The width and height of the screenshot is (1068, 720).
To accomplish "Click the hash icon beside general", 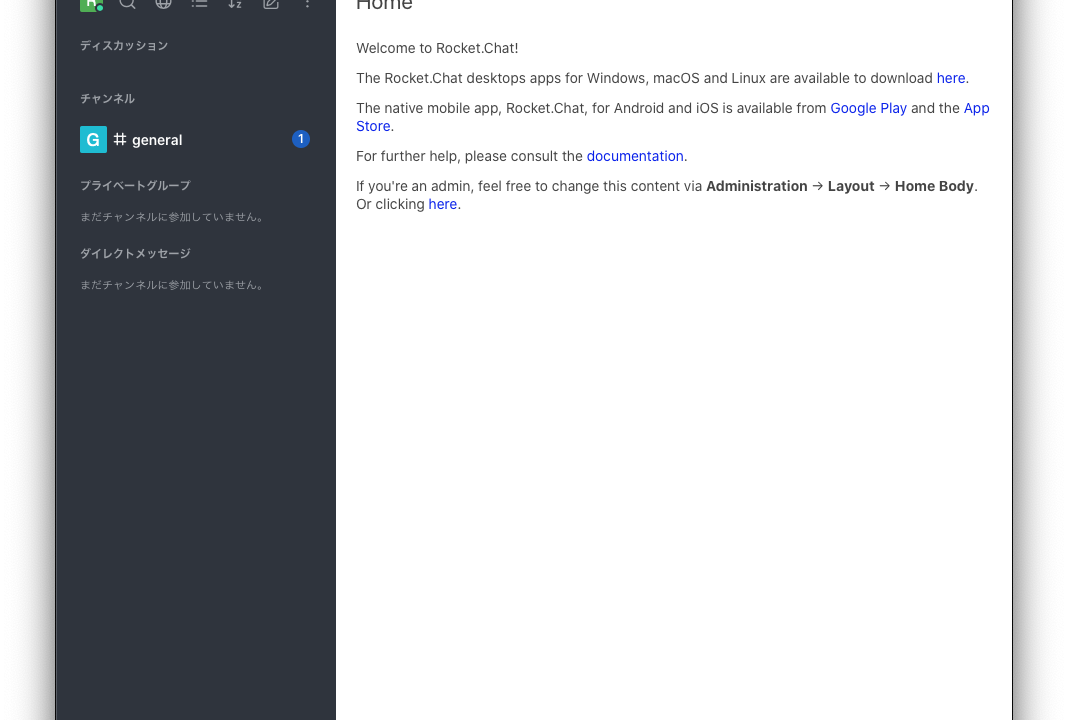I will (120, 140).
